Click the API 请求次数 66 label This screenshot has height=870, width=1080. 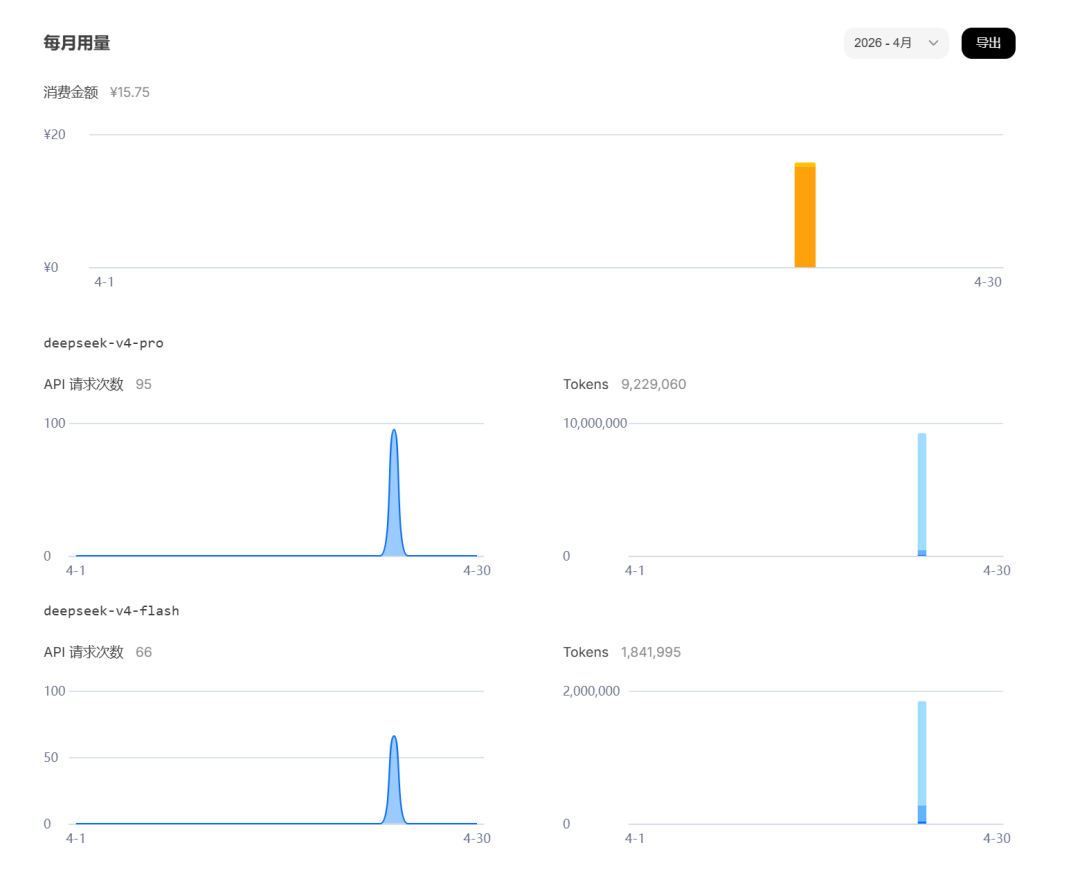[97, 652]
